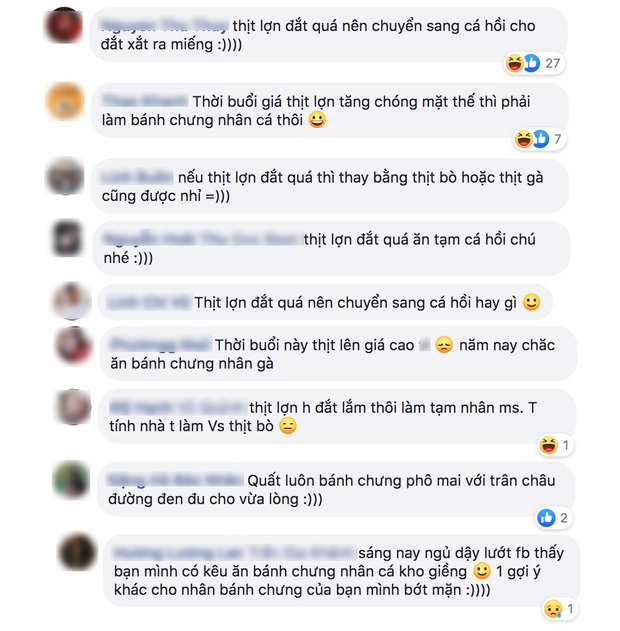
Task: Click the grinning emoji after 'nhân cá thôi'
Action: 317,120
